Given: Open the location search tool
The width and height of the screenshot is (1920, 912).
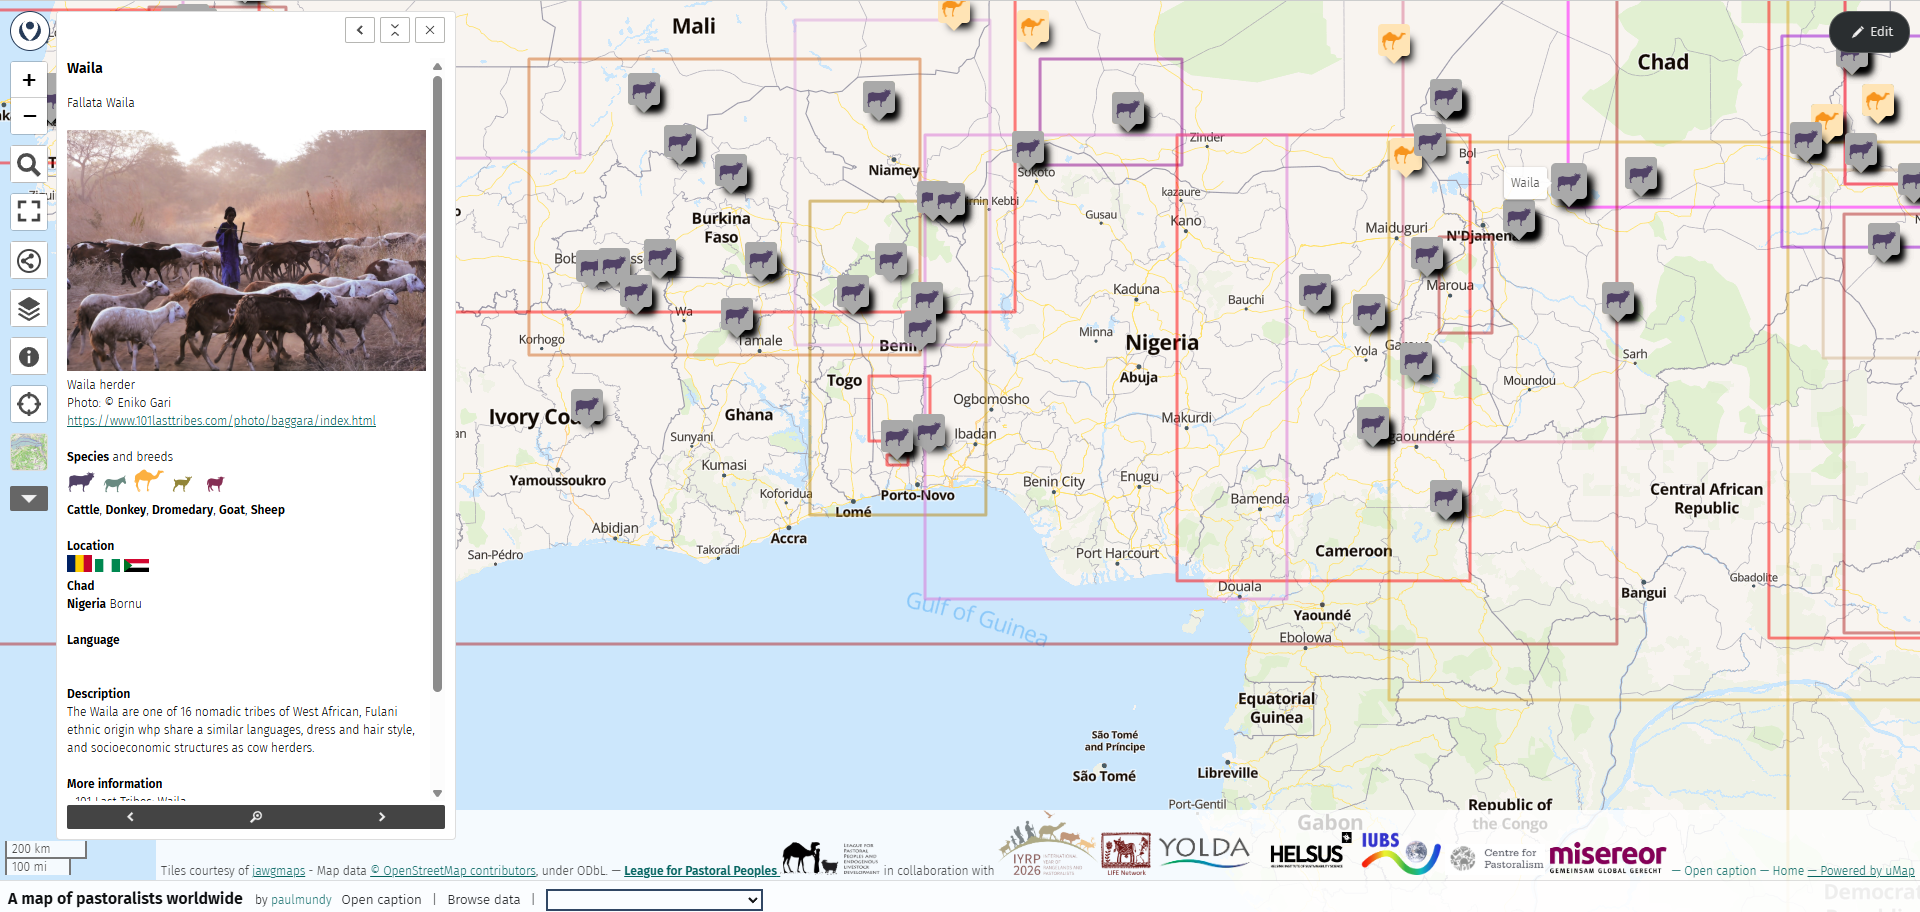Looking at the screenshot, I should [29, 164].
